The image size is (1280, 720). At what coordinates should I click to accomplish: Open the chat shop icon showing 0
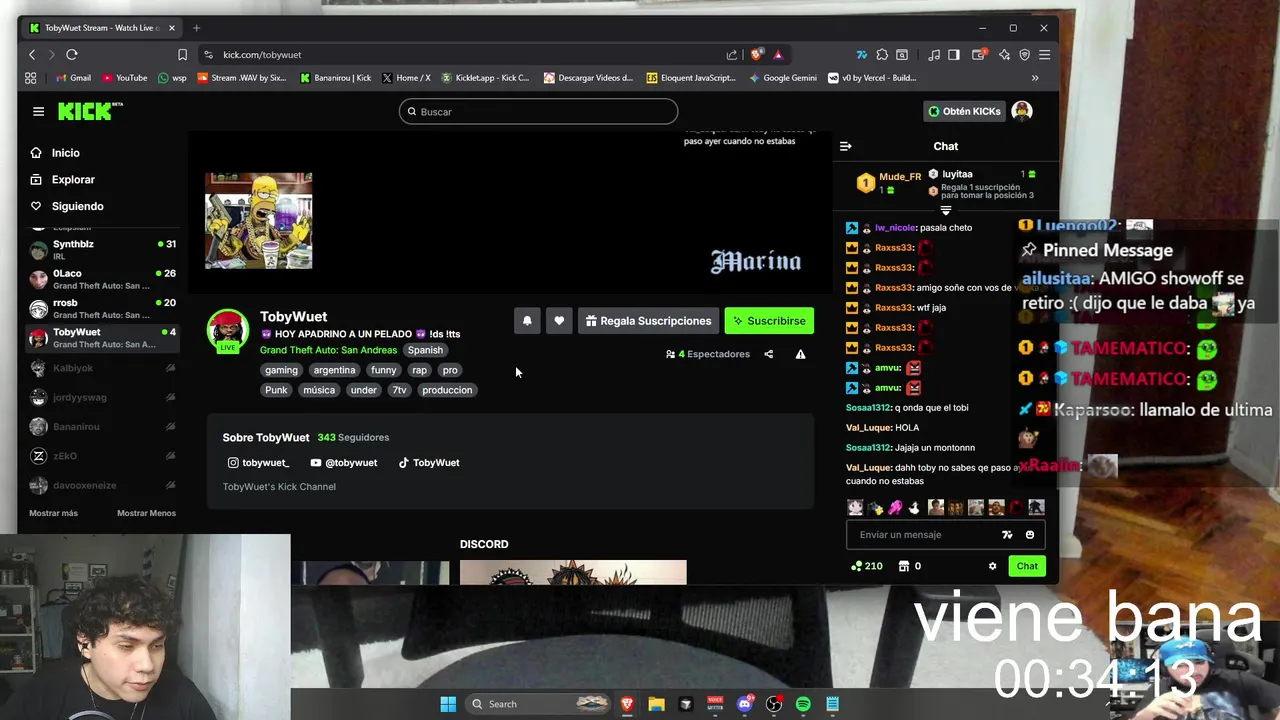pos(909,566)
